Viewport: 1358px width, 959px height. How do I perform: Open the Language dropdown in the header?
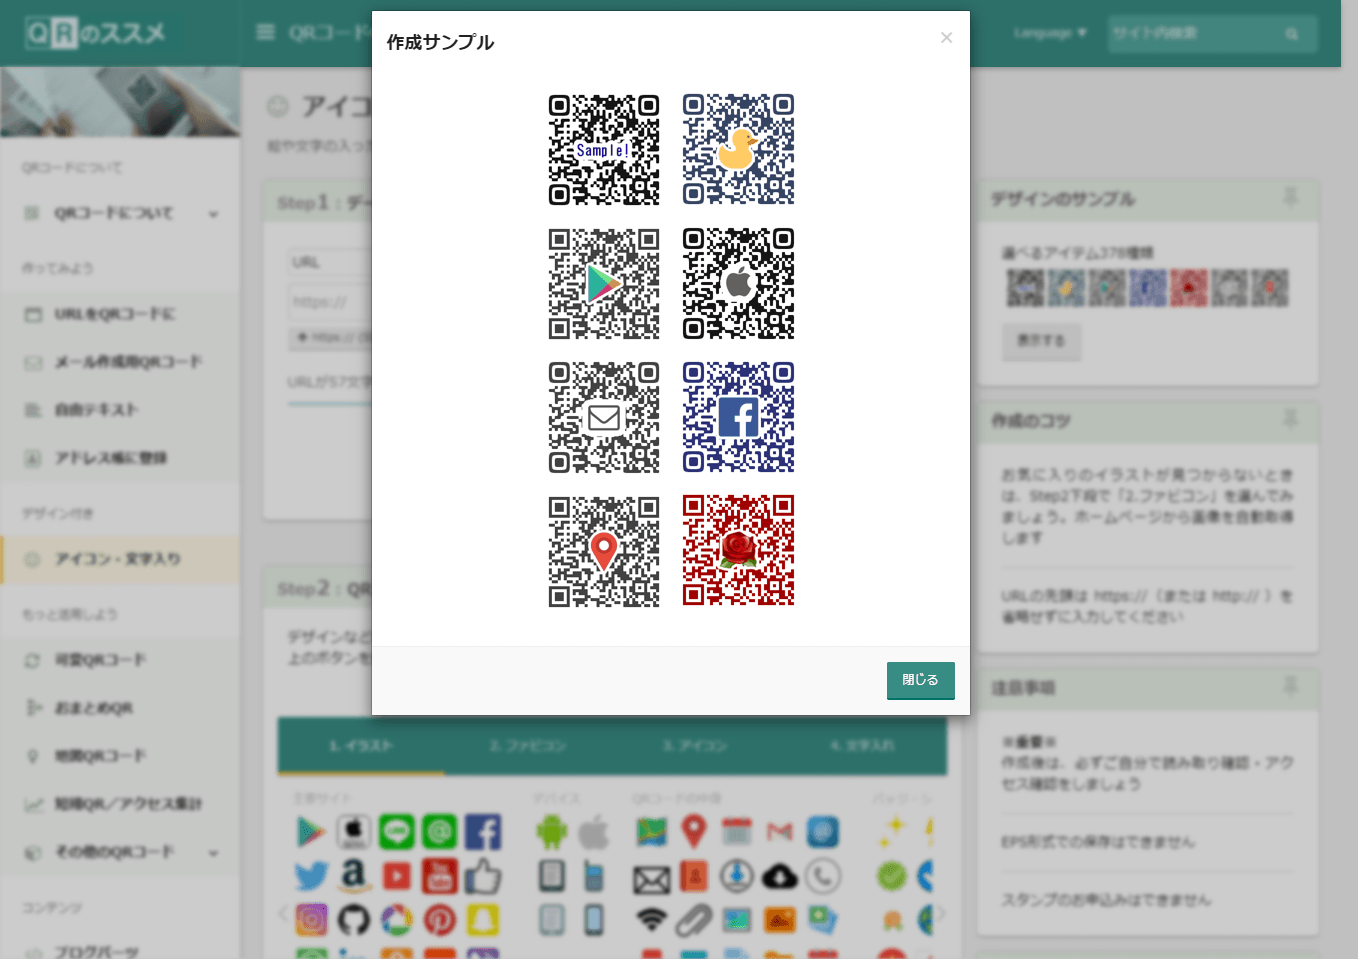tap(1050, 33)
